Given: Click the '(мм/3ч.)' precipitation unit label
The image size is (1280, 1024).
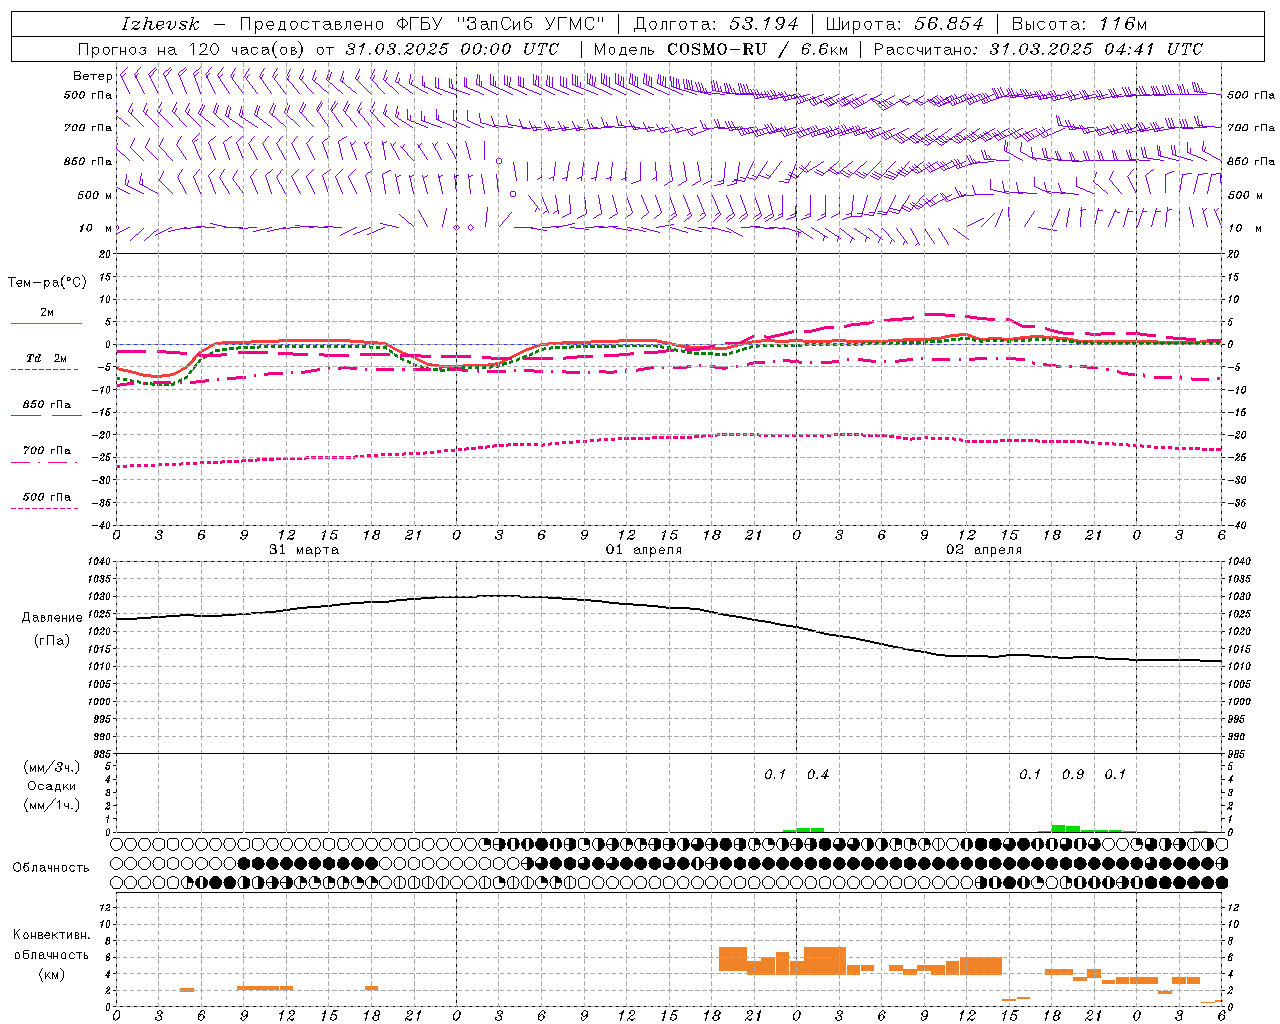Looking at the screenshot, I should [52, 767].
